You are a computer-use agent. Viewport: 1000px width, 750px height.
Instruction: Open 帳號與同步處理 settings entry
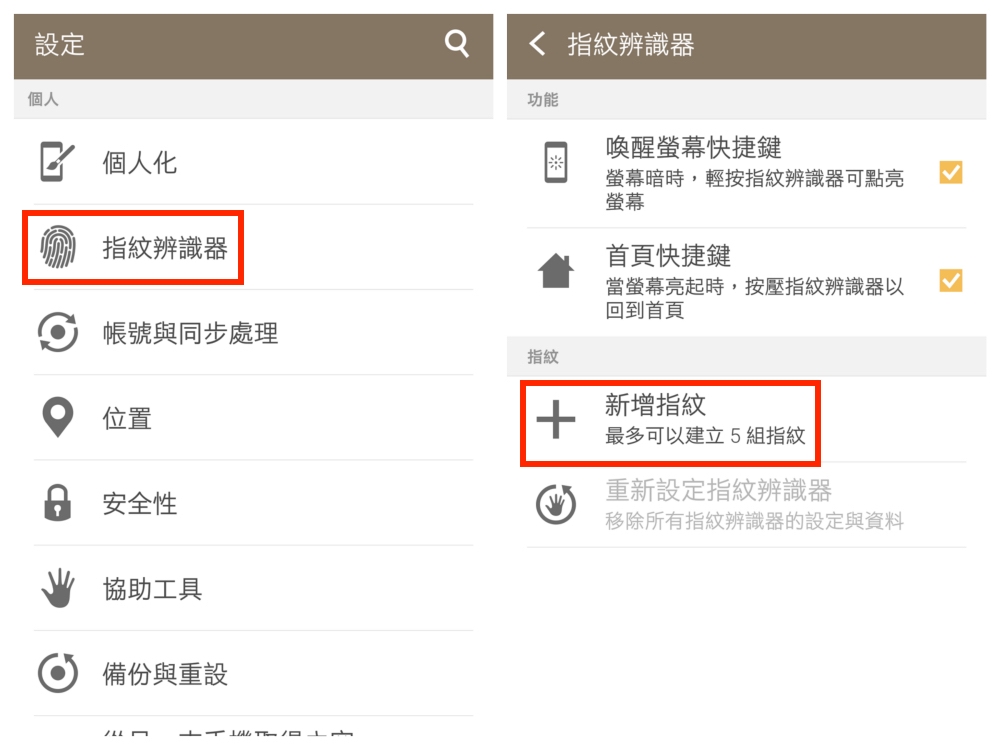(253, 332)
